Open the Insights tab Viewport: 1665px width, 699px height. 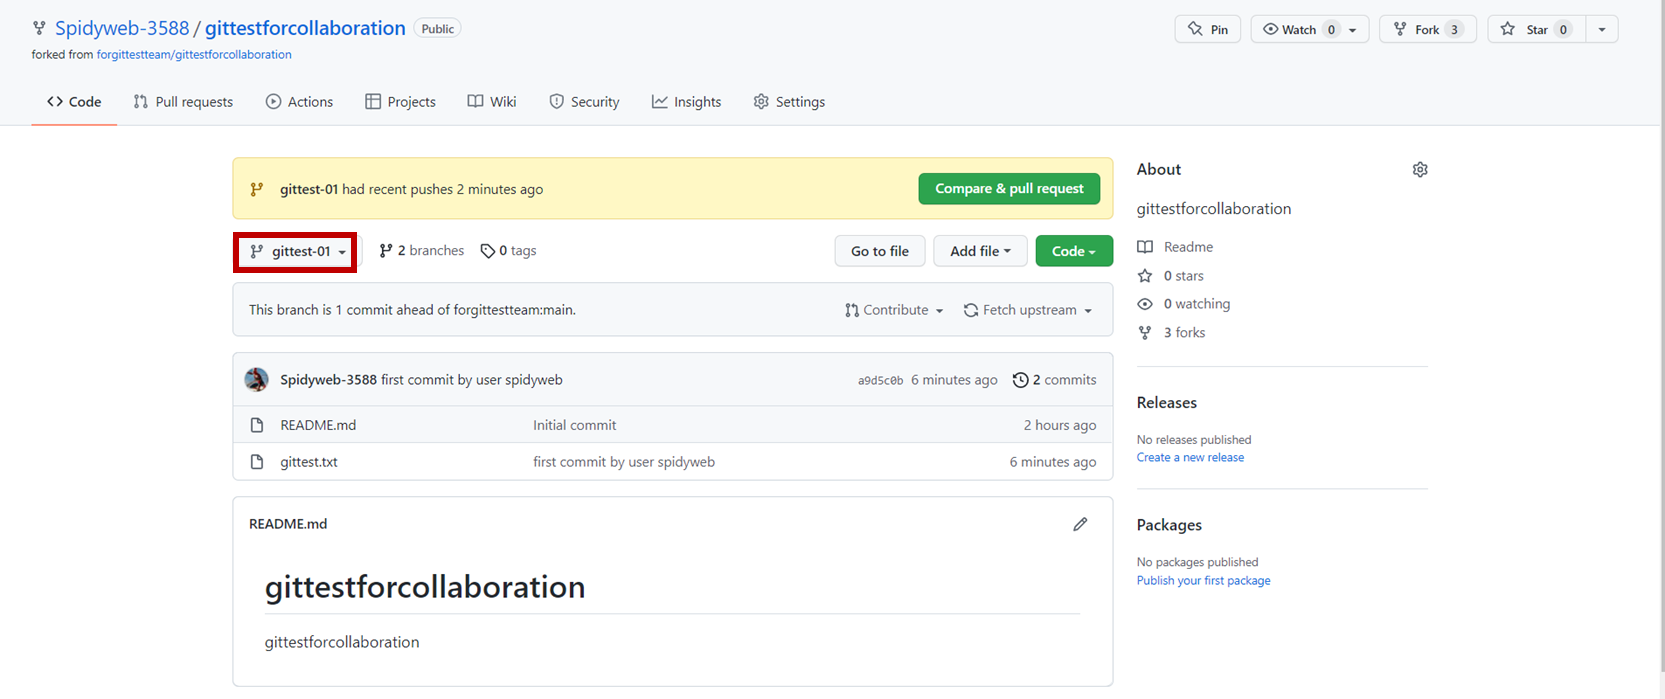686,102
